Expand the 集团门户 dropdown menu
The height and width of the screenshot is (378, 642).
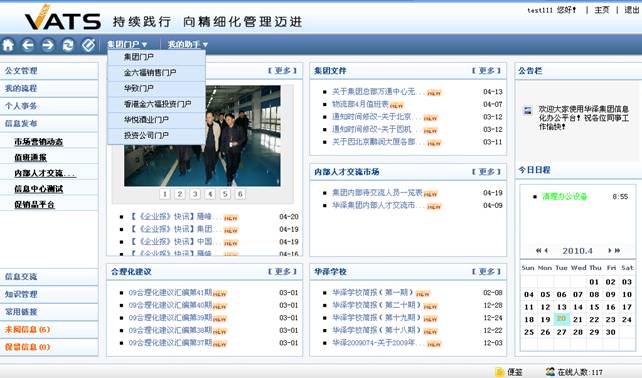(127, 44)
